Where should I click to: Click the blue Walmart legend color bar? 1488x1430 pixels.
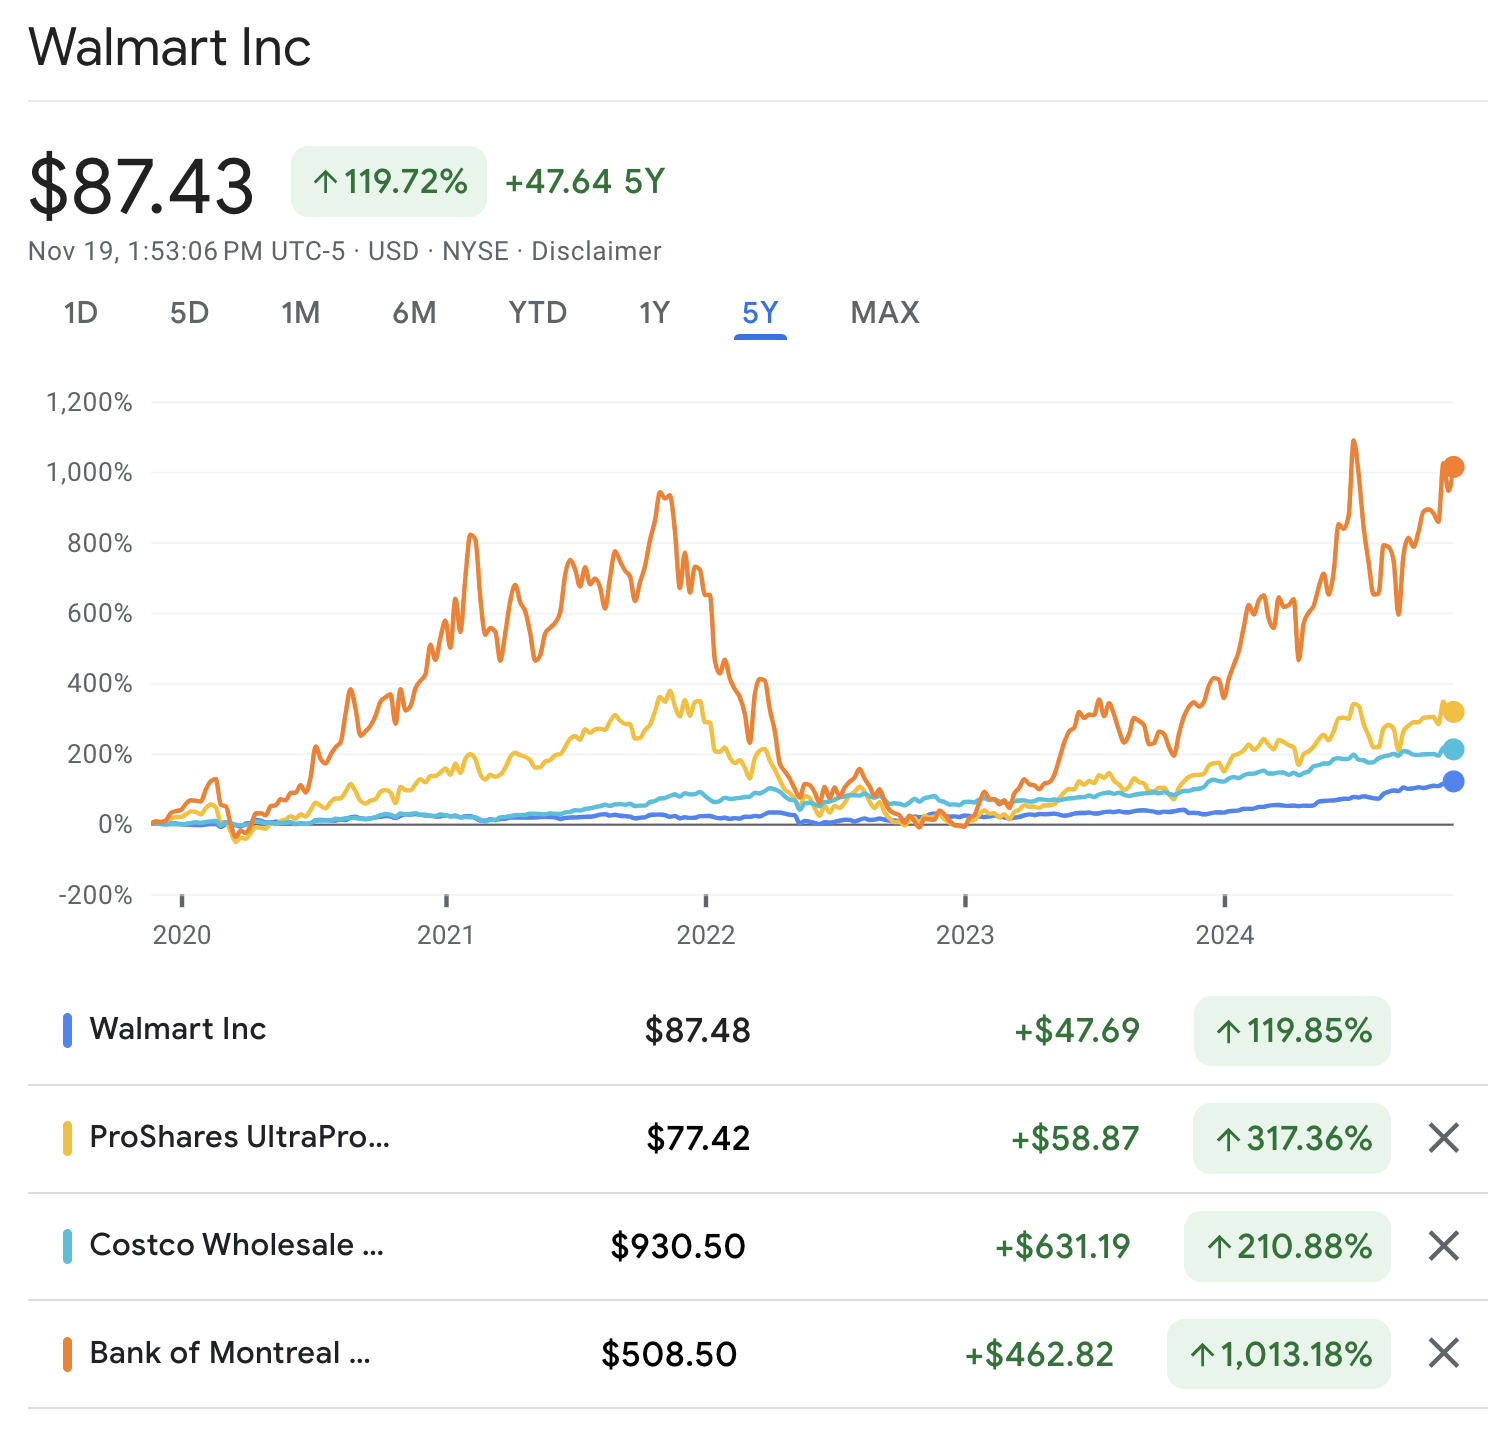(67, 1030)
